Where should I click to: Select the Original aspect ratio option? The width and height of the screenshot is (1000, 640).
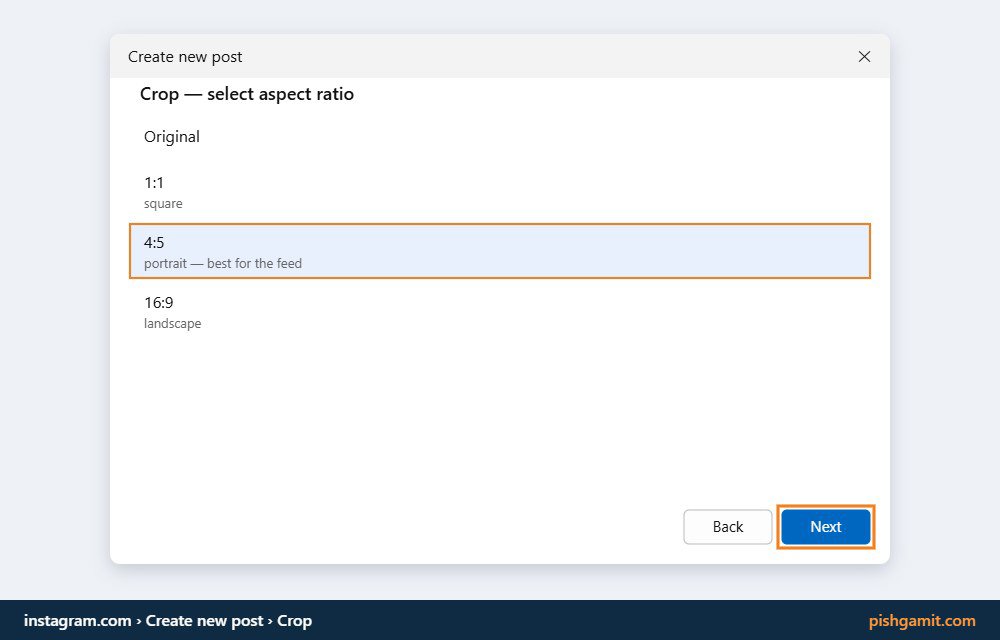(500, 136)
